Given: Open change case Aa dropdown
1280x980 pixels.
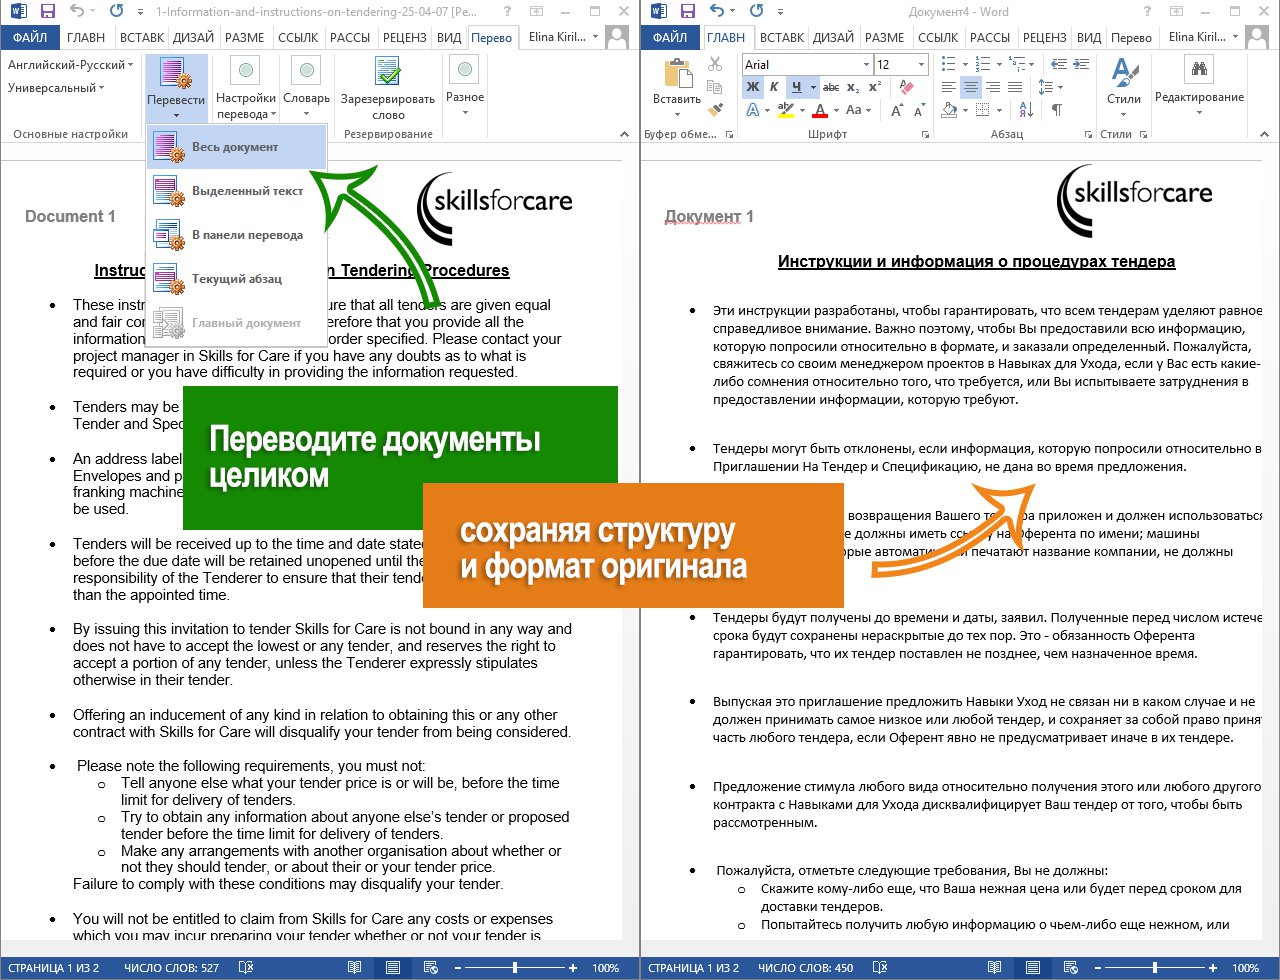Looking at the screenshot, I should 857,110.
